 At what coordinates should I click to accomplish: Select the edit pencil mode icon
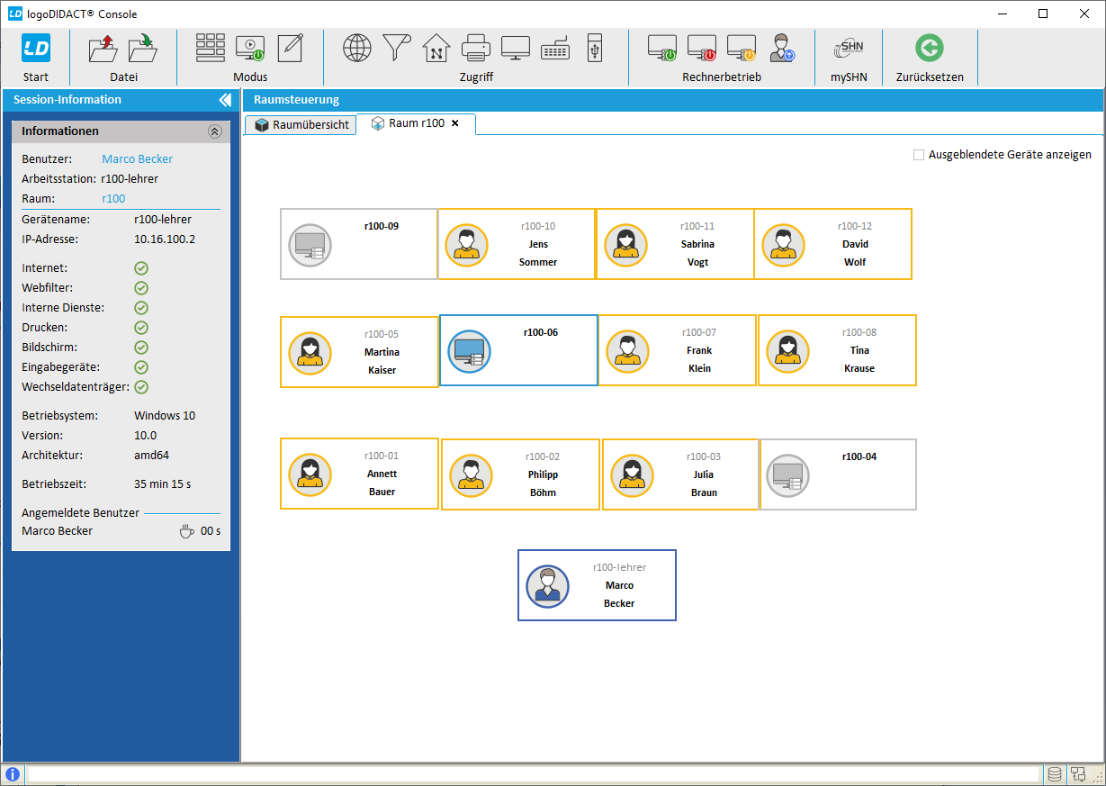[x=290, y=48]
